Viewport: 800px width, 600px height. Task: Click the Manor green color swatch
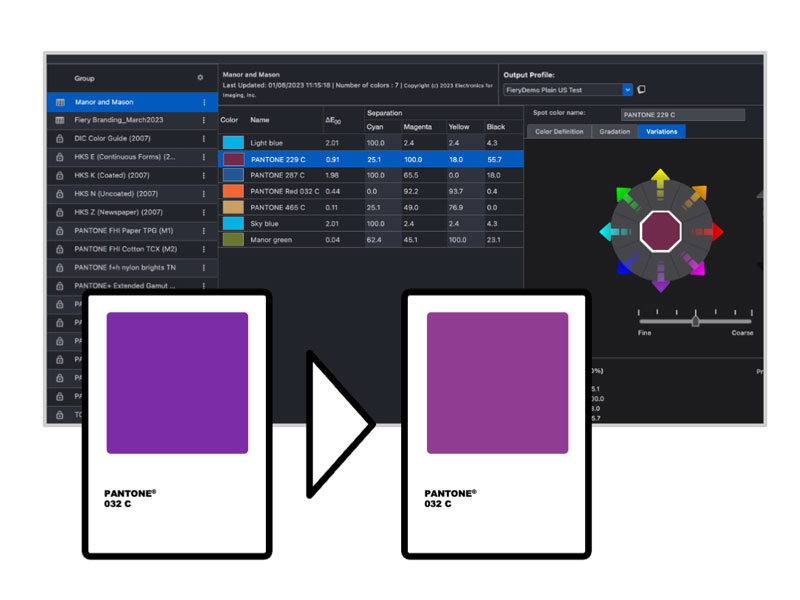233,240
